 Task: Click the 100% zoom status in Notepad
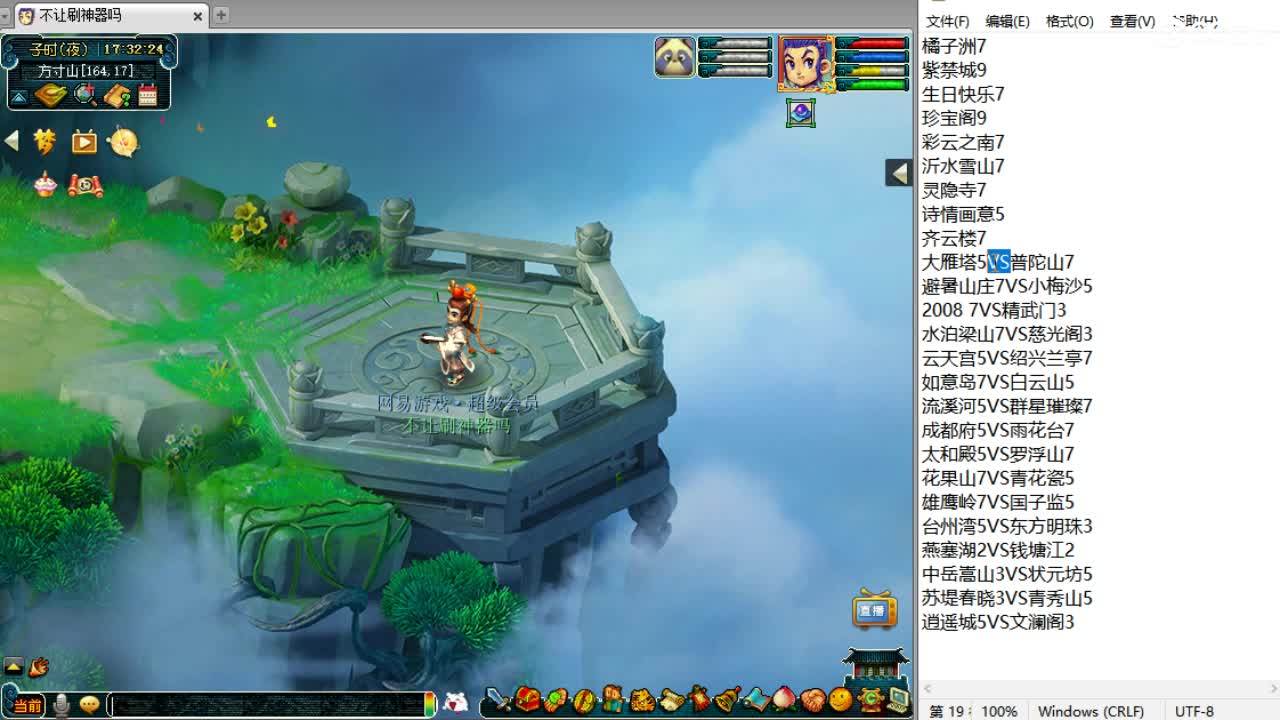(x=999, y=711)
